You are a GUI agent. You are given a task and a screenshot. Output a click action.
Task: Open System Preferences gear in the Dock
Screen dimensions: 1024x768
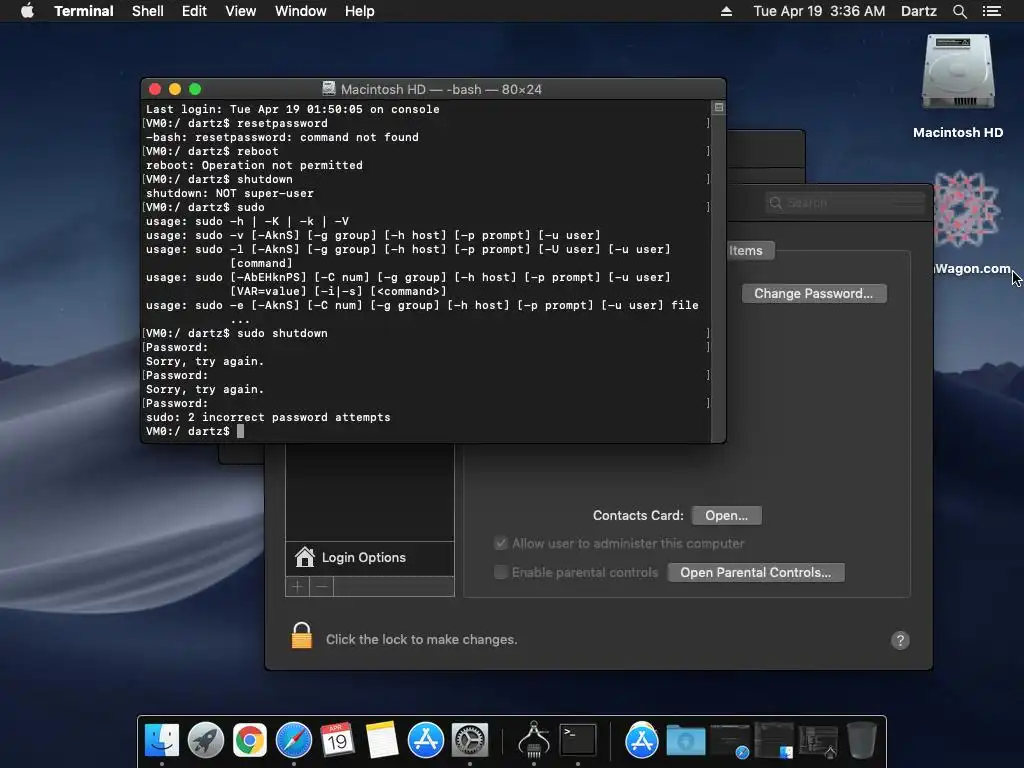[470, 741]
